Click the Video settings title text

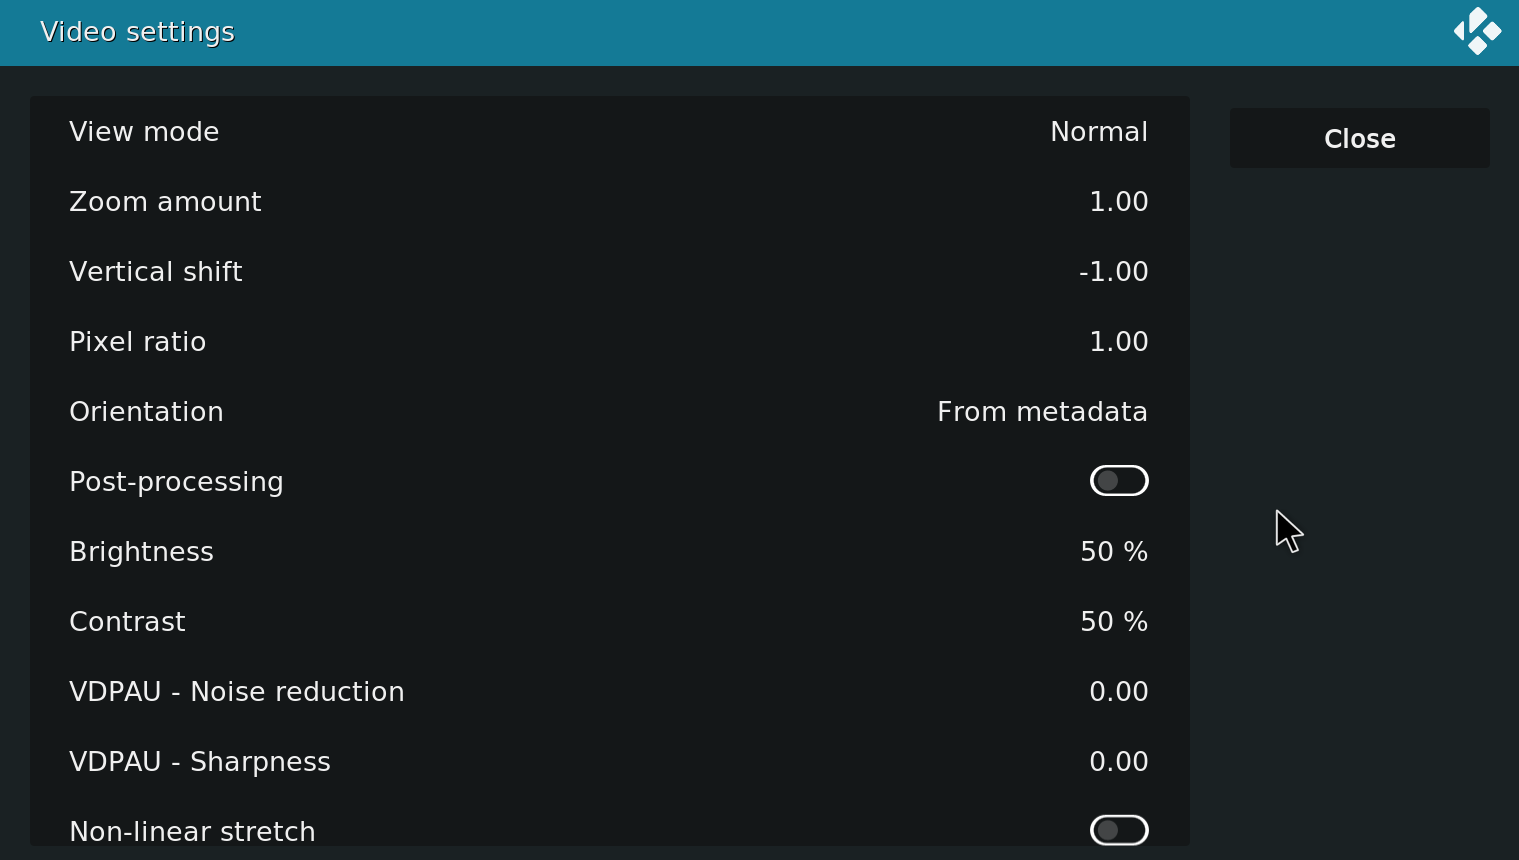tap(137, 32)
